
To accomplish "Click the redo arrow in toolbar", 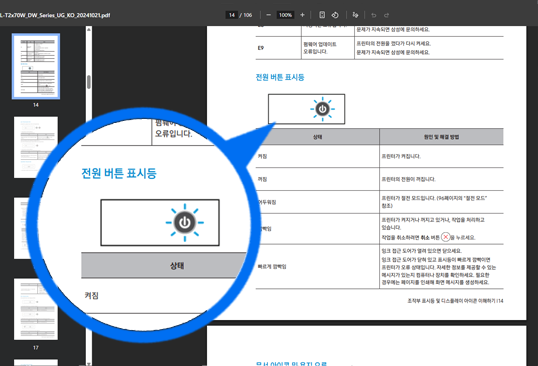I will pos(386,15).
